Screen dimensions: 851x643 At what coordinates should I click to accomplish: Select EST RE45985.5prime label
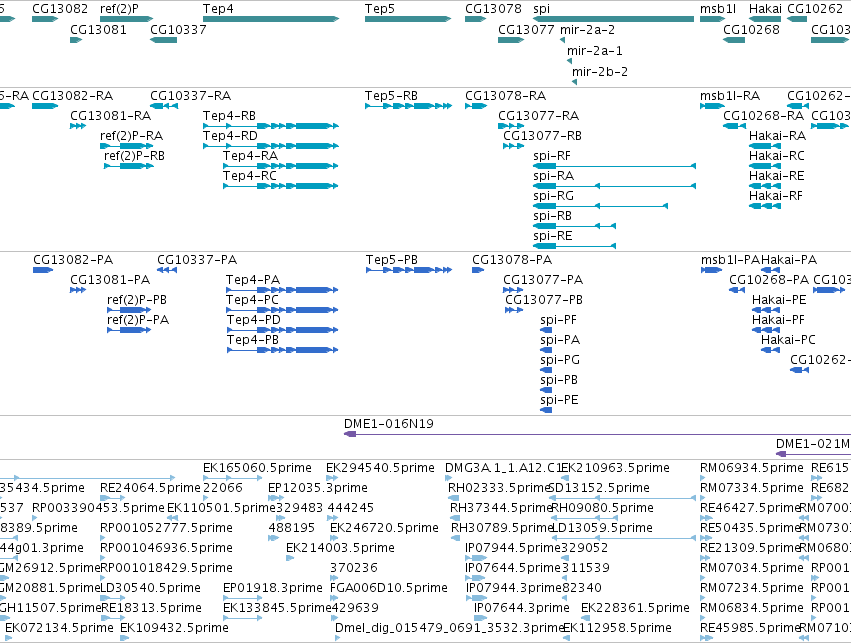[750, 628]
